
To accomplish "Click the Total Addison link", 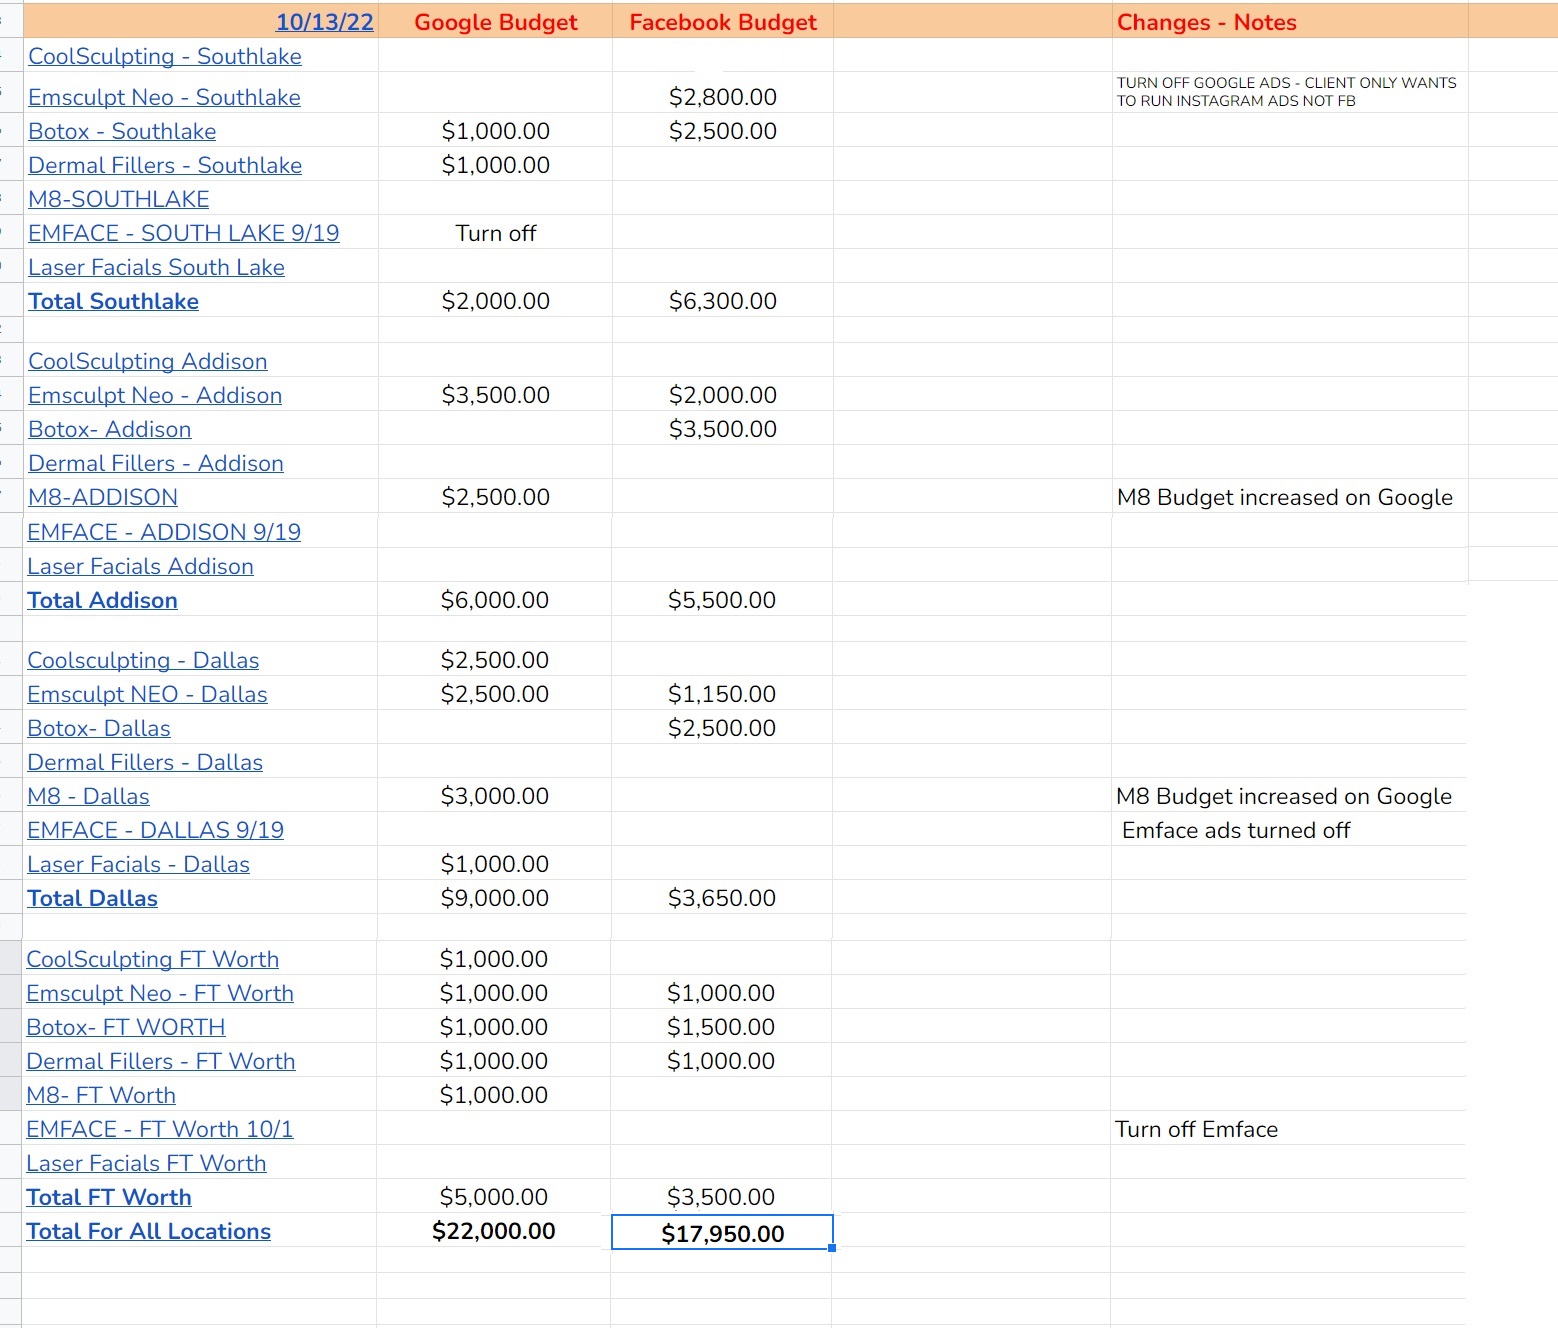I will click(102, 600).
